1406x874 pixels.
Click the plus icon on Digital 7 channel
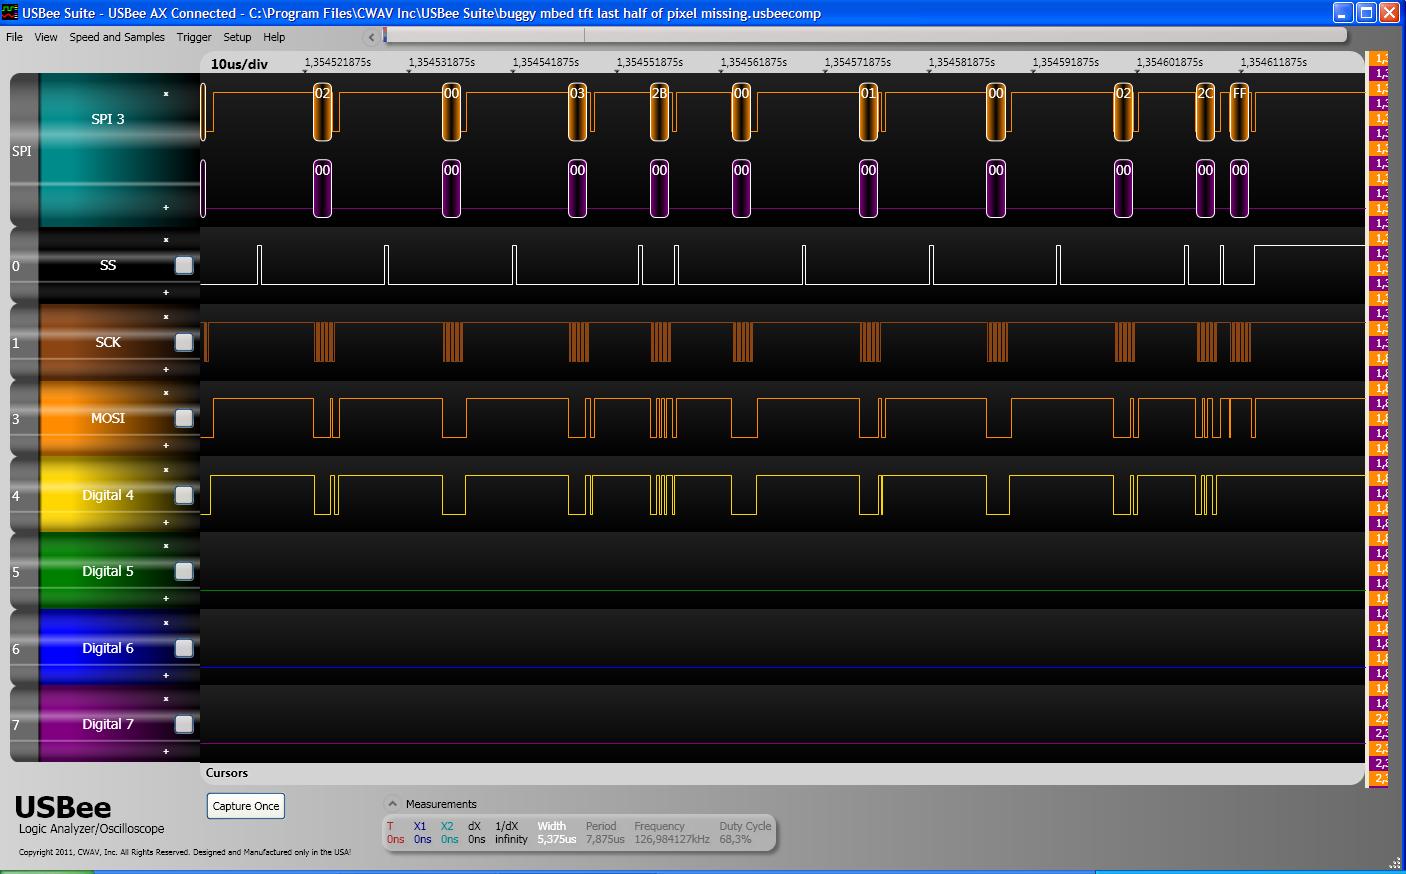pyautogui.click(x=166, y=751)
